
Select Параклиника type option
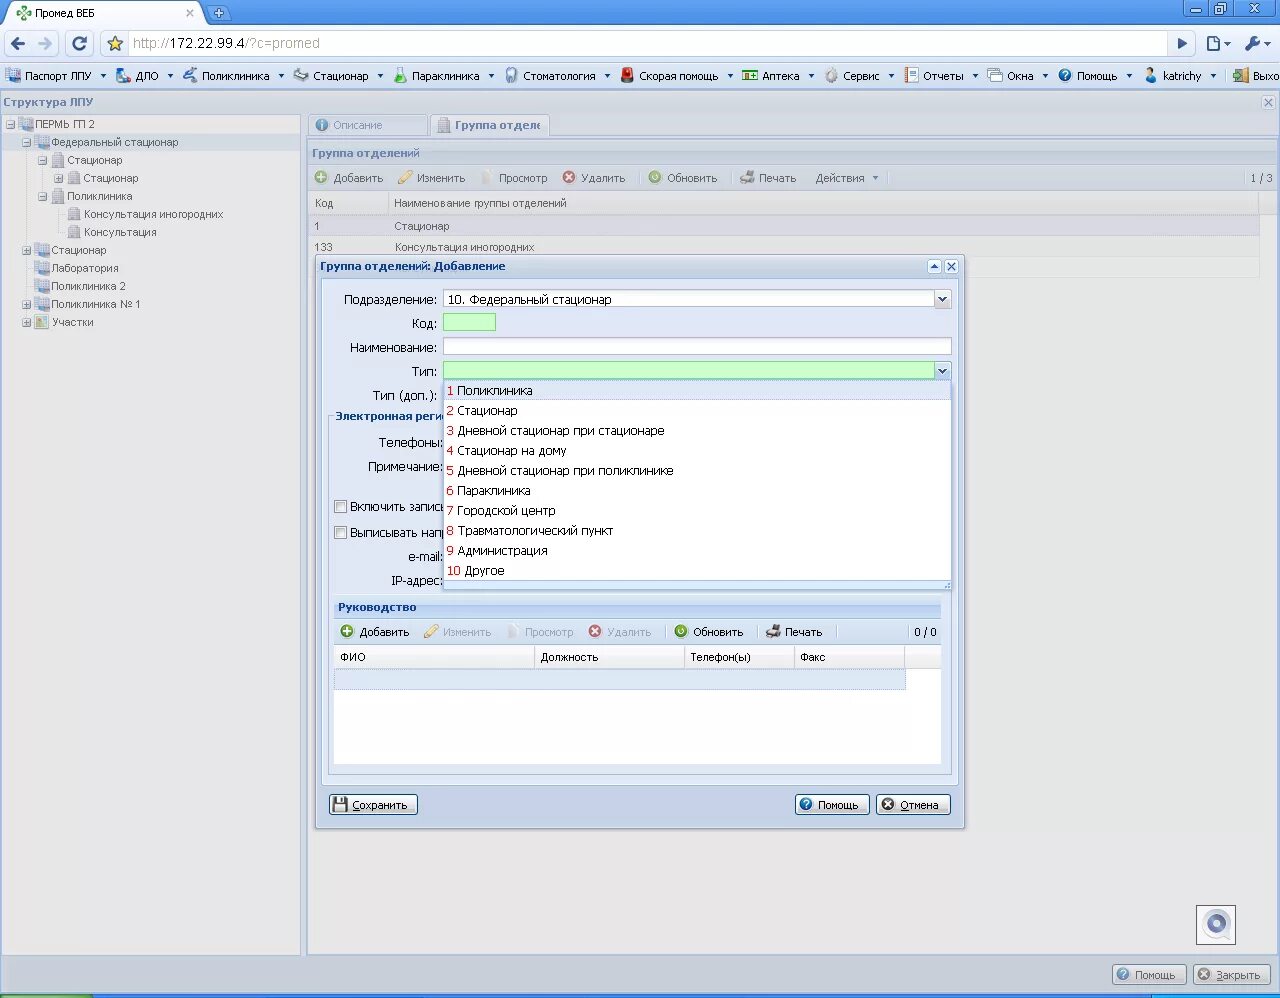click(697, 491)
